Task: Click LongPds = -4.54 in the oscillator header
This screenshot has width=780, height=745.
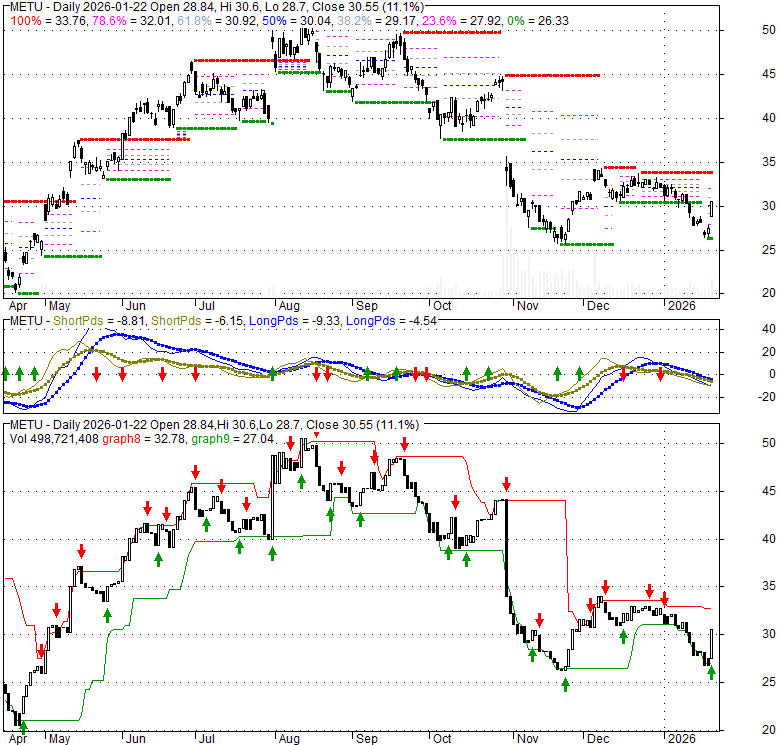Action: click(391, 321)
